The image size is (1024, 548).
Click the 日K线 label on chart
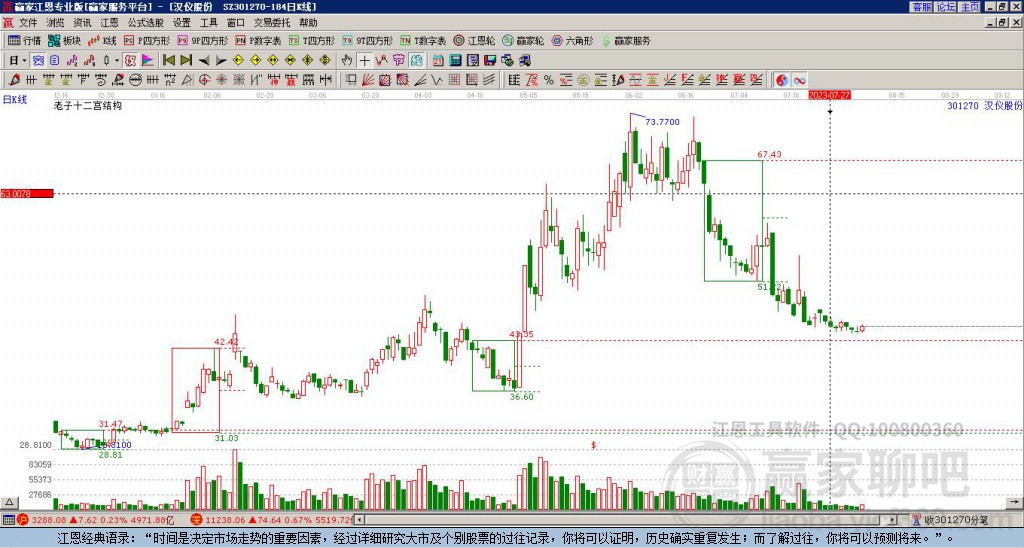15,100
